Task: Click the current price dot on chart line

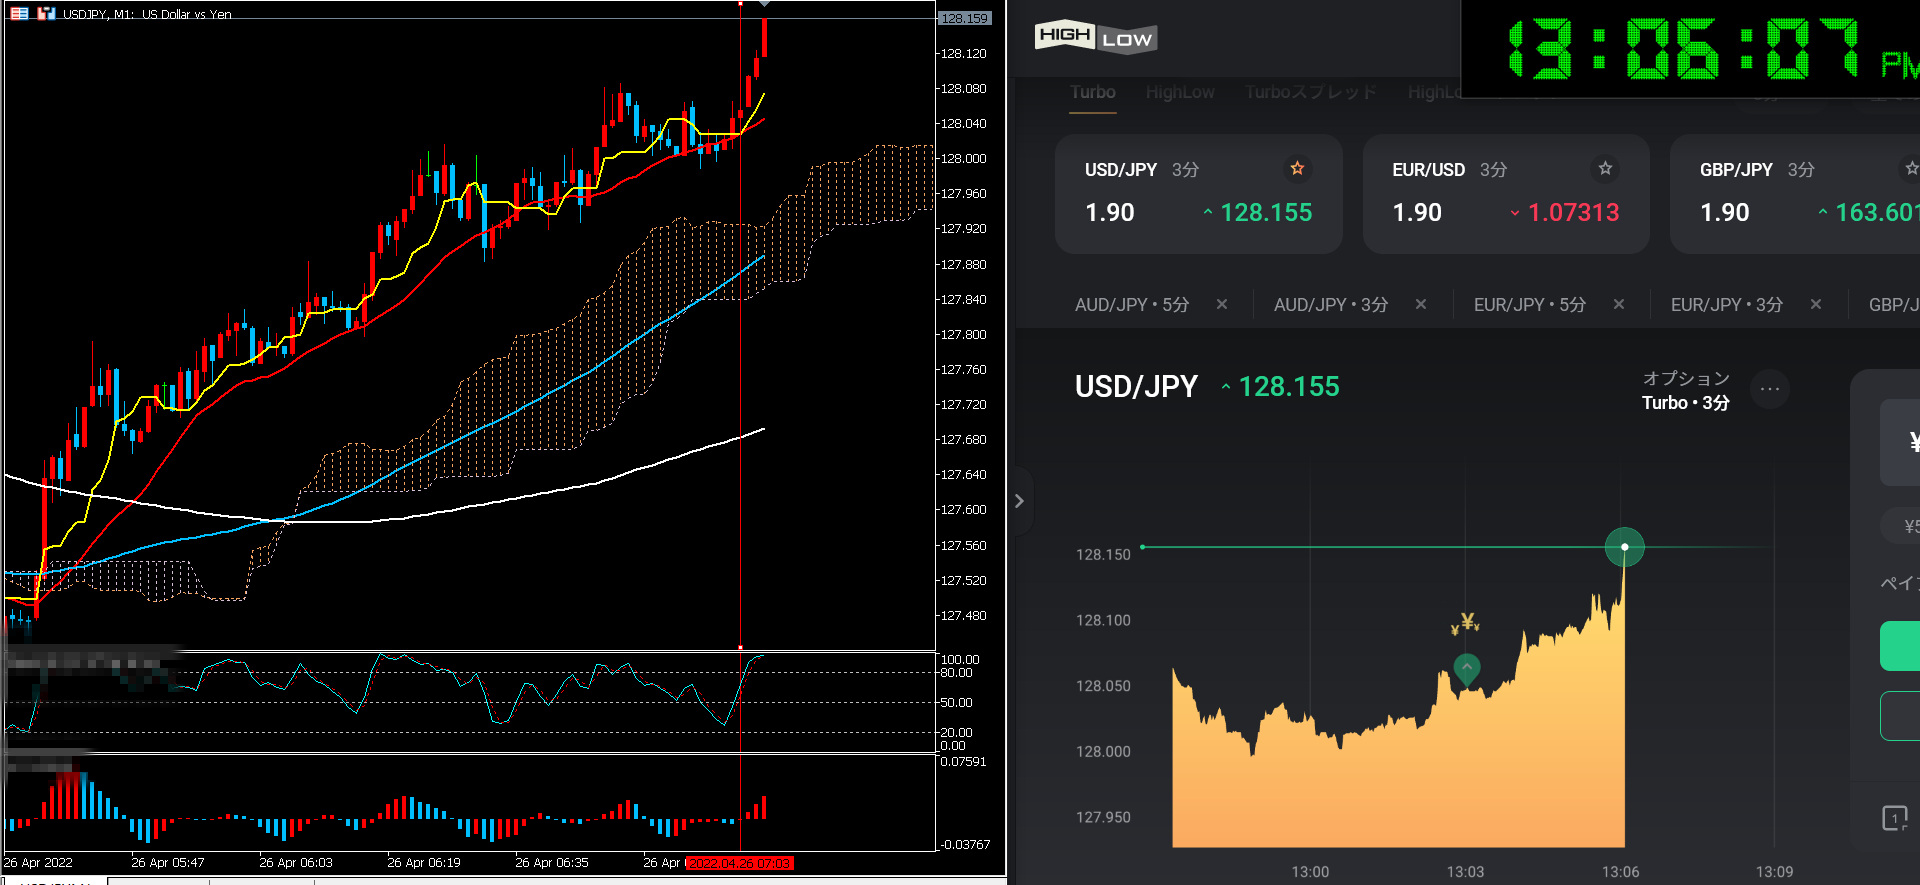Action: pyautogui.click(x=1624, y=547)
